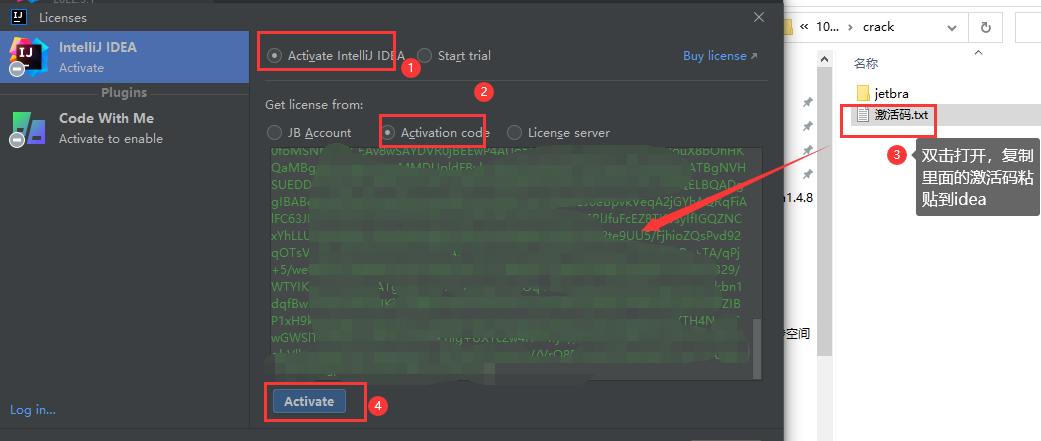1041x441 pixels.
Task: Click the 名称 column header in Explorer
Action: 866,64
